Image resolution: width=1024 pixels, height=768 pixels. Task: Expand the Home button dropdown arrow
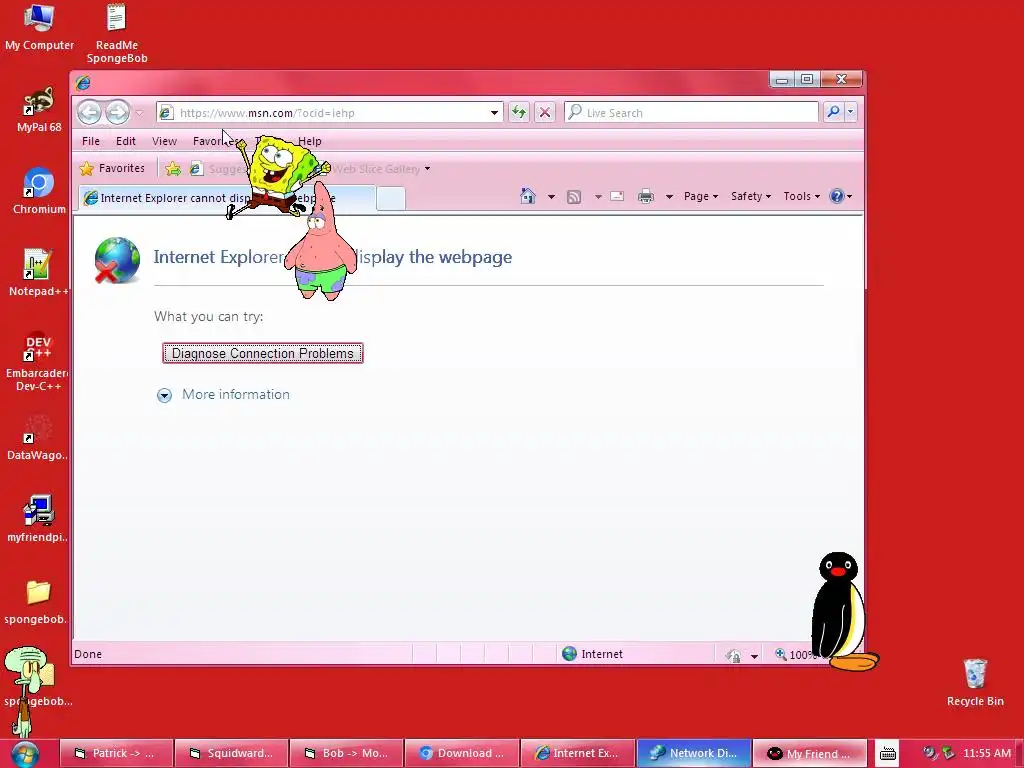pyautogui.click(x=551, y=197)
